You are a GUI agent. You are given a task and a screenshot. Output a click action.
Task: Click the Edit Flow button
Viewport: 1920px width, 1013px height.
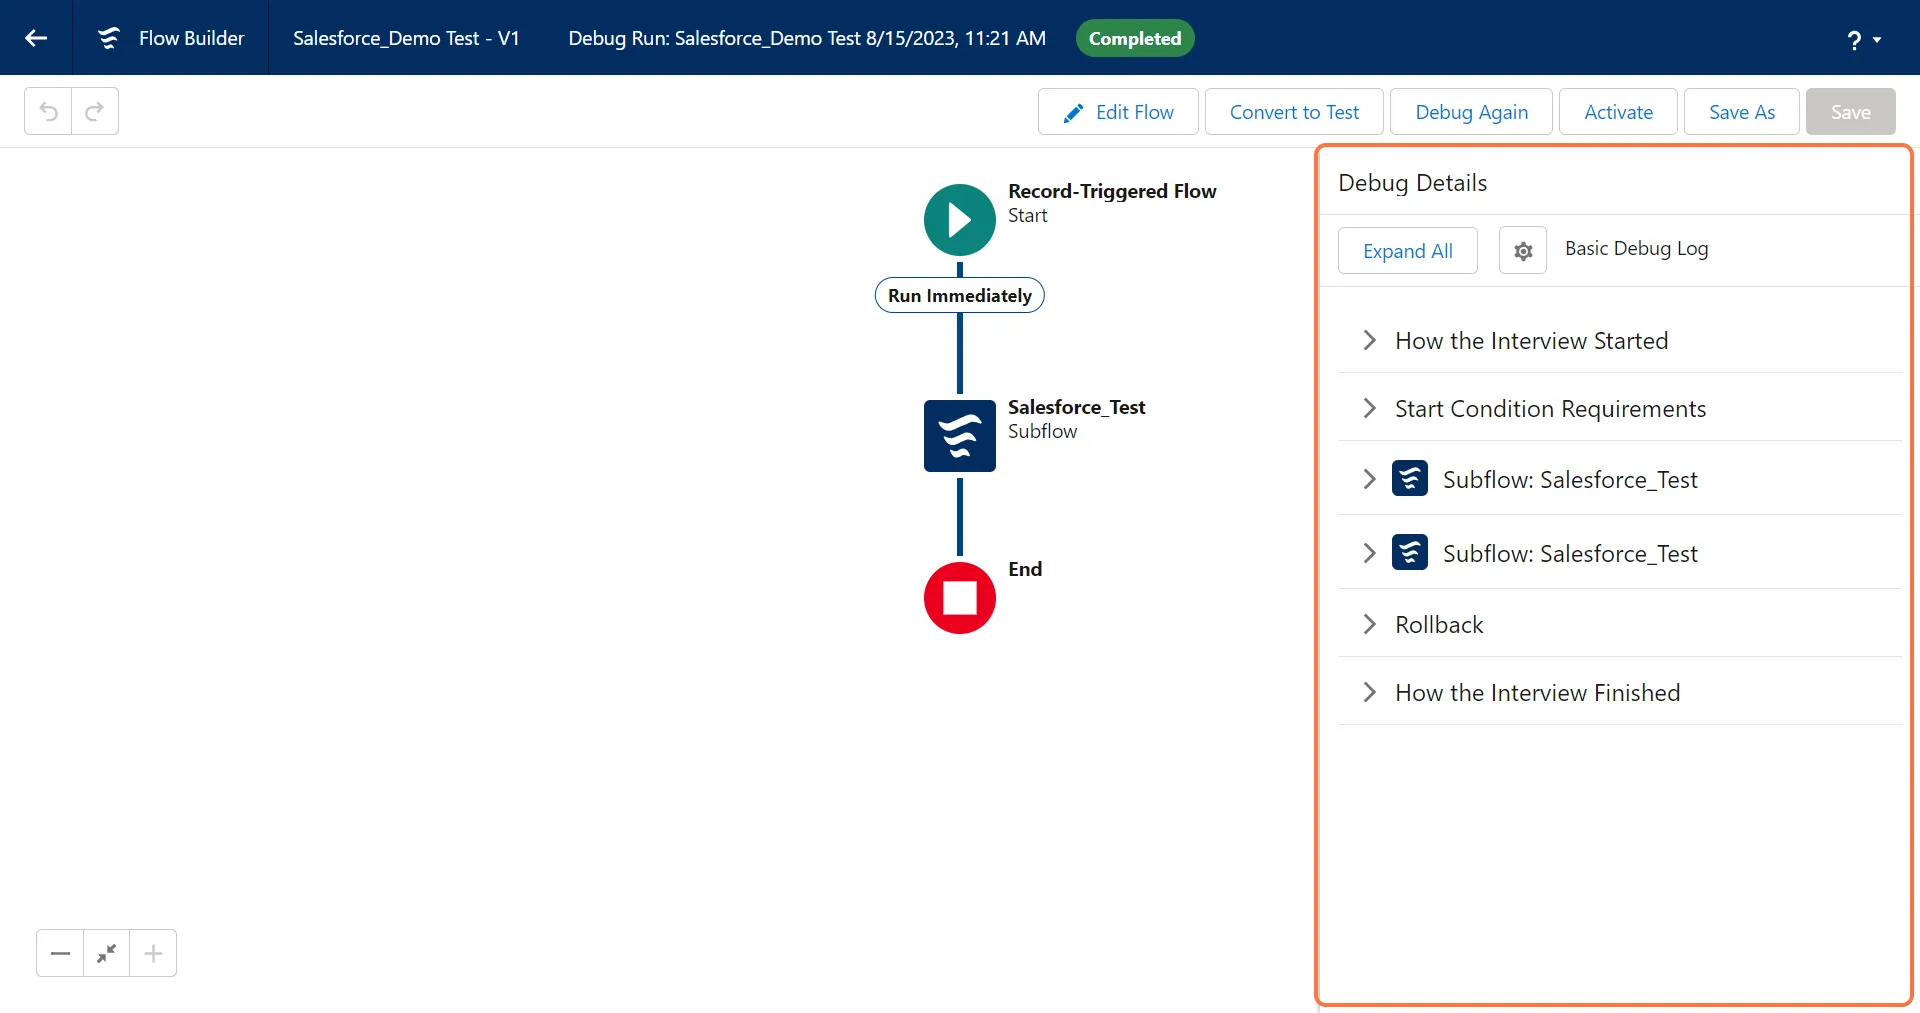(x=1118, y=112)
